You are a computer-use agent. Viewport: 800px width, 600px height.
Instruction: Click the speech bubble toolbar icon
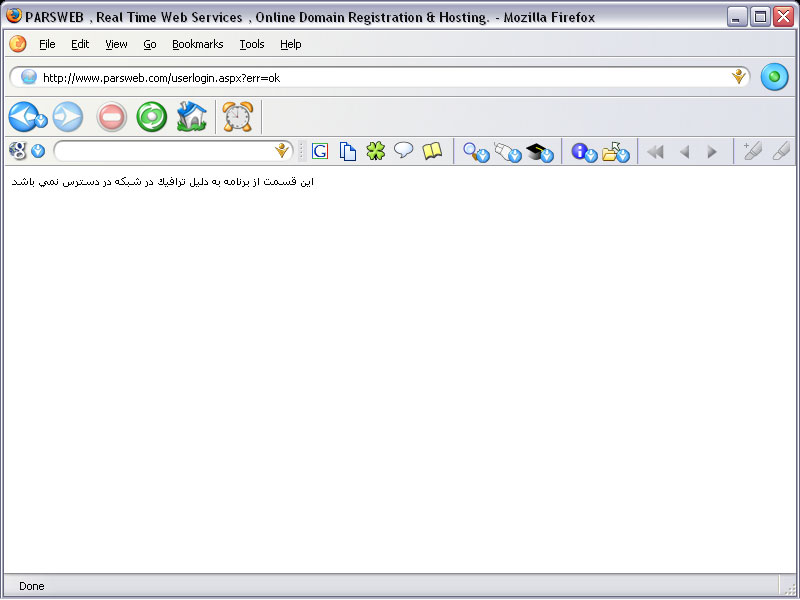403,151
